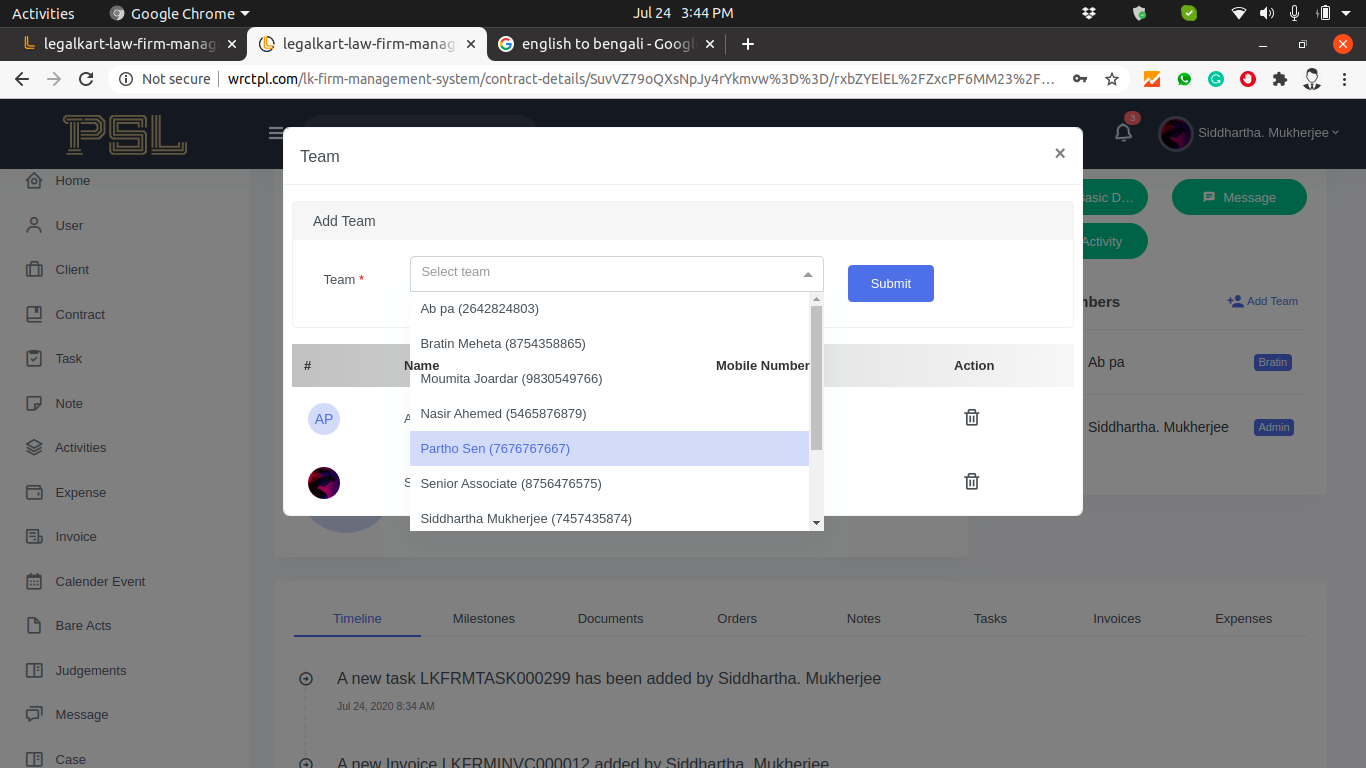Click the hamburger menu icon
Viewport: 1366px width, 768px height.
coord(277,133)
